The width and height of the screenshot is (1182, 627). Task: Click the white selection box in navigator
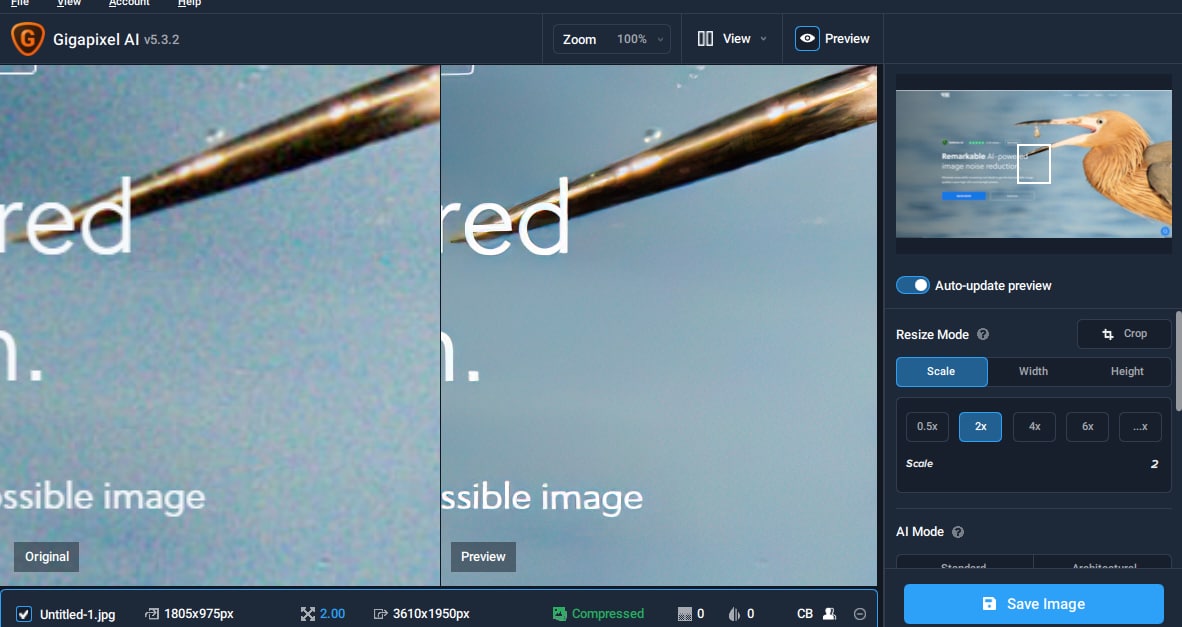(x=1033, y=164)
